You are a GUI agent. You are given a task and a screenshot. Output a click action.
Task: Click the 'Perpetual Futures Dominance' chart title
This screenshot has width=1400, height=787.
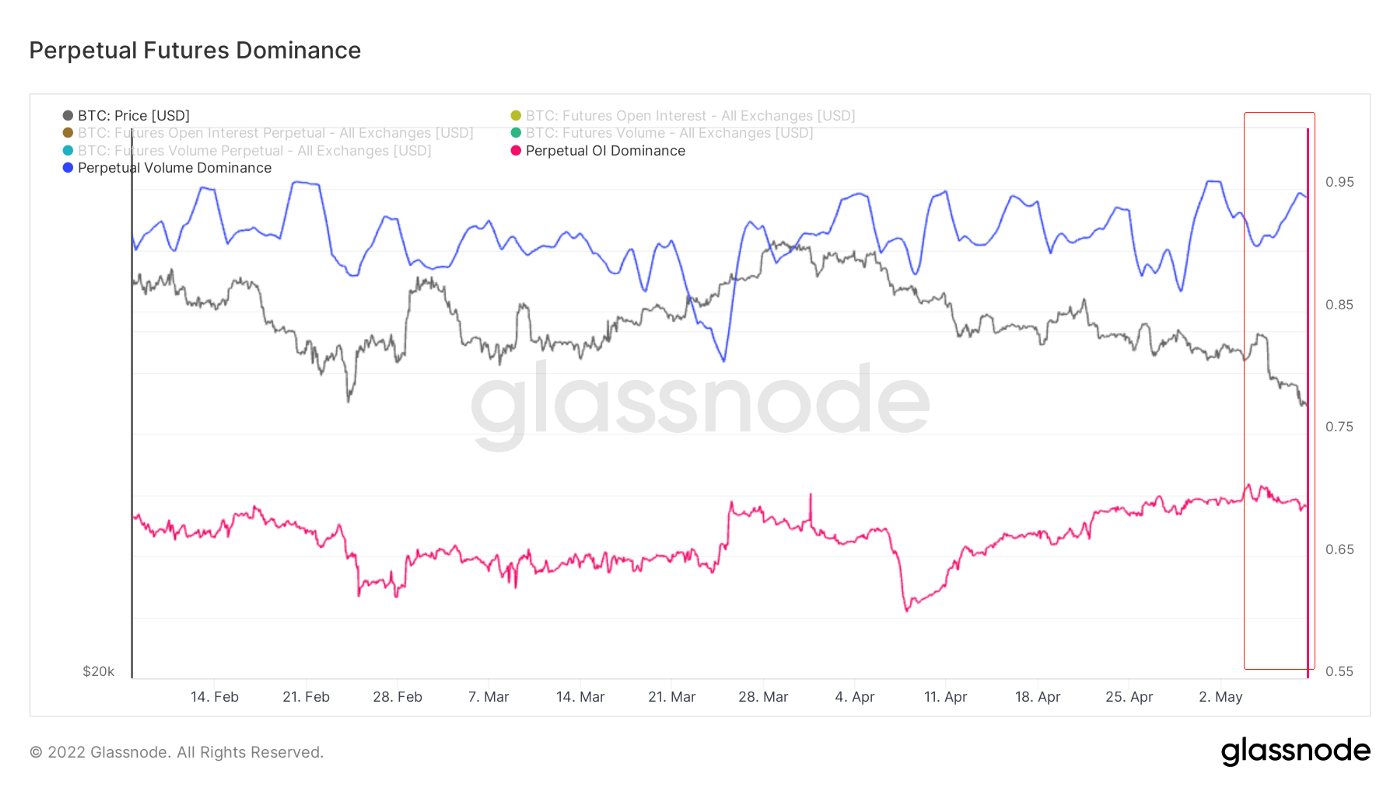click(195, 50)
